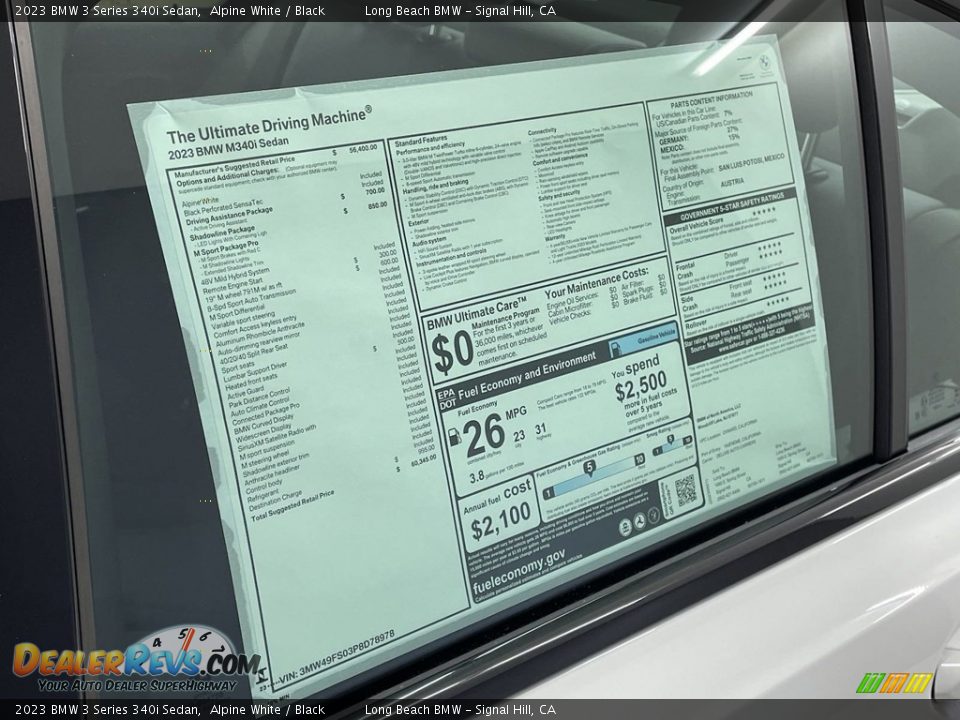Click 'Standard Features' heading

coord(421,142)
